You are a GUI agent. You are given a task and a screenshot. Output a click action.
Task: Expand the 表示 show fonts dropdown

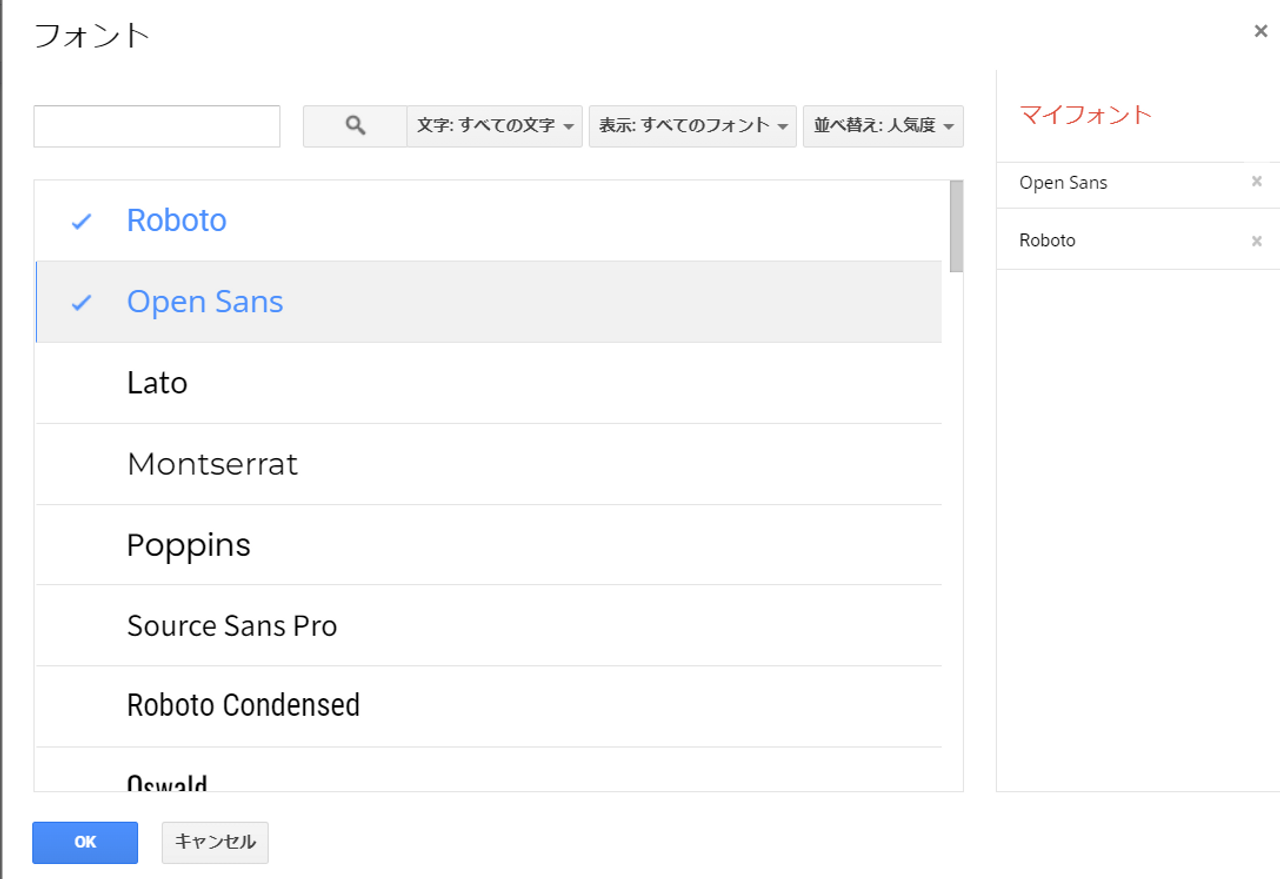692,126
